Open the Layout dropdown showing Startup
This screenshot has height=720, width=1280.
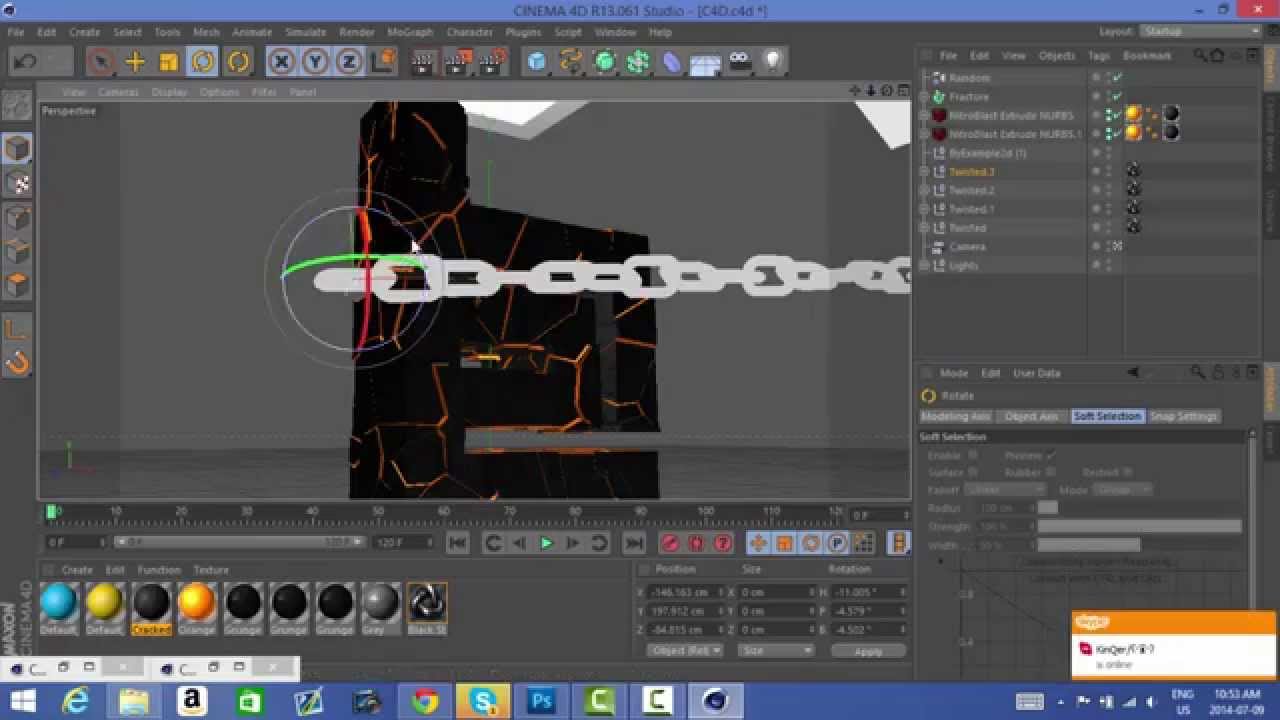(1201, 31)
